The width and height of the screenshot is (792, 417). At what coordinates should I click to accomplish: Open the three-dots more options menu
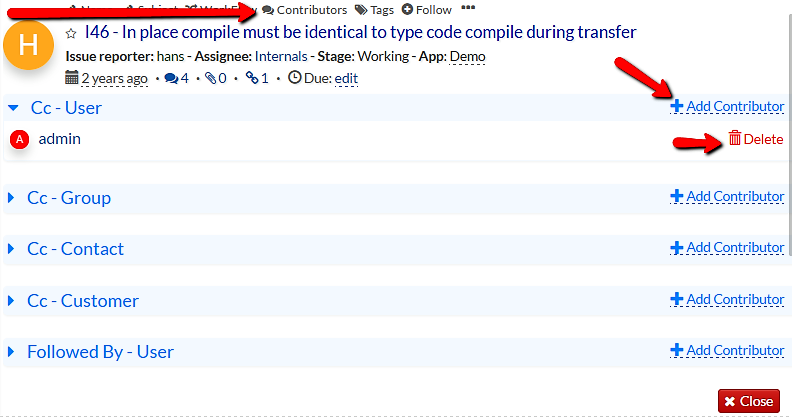pos(468,9)
